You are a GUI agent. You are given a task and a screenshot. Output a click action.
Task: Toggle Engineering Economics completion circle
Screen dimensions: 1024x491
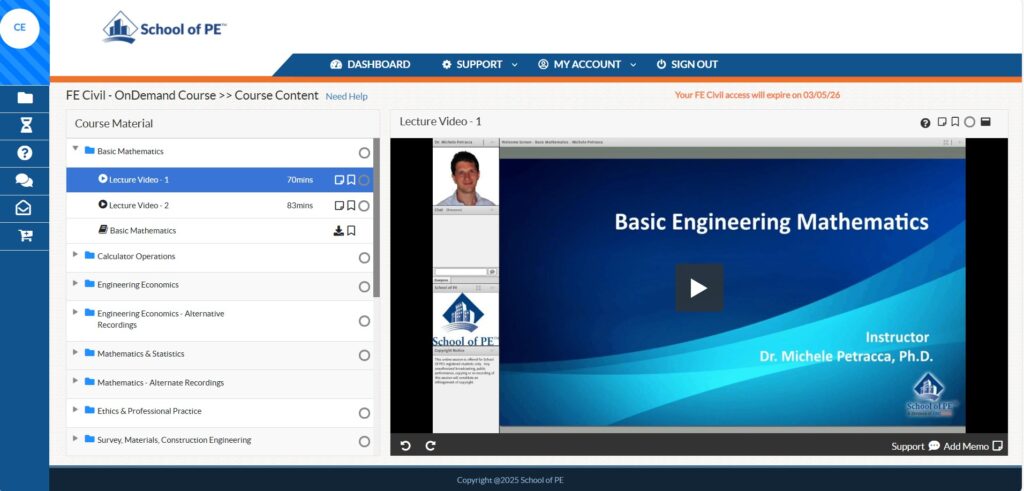tap(364, 287)
